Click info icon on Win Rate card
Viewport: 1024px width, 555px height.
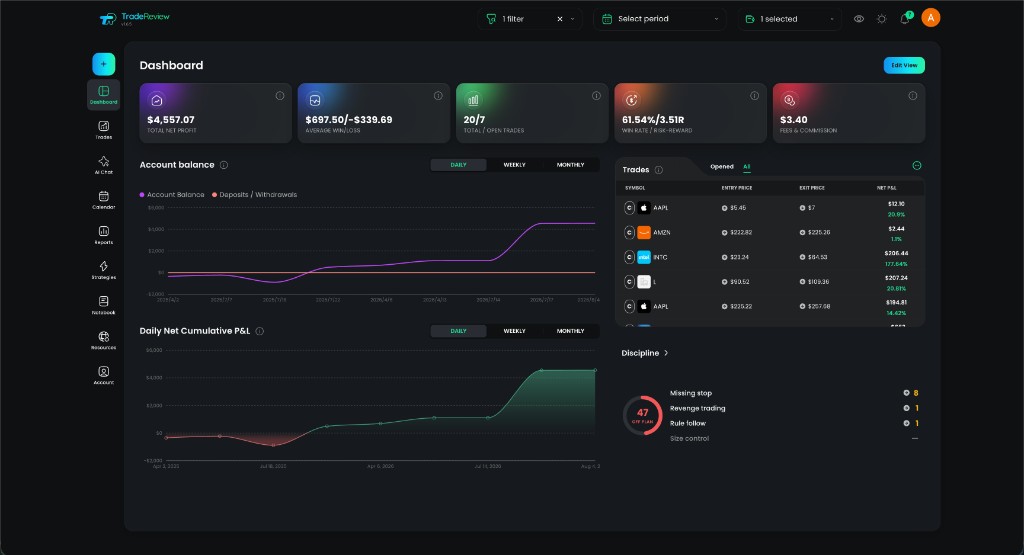pyautogui.click(x=754, y=95)
